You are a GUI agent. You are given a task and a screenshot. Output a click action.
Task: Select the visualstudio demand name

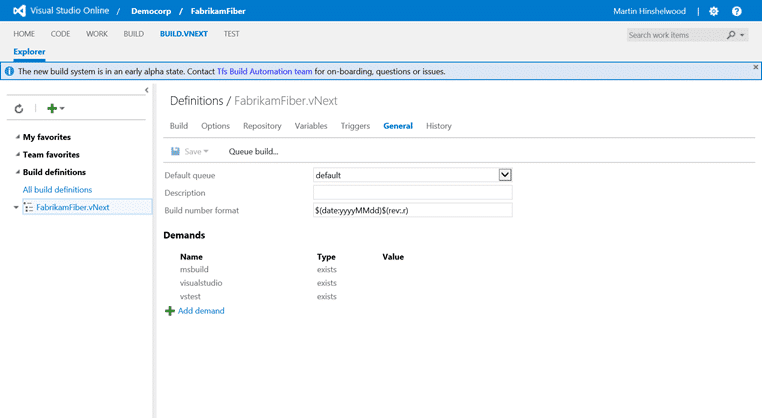pos(201,283)
